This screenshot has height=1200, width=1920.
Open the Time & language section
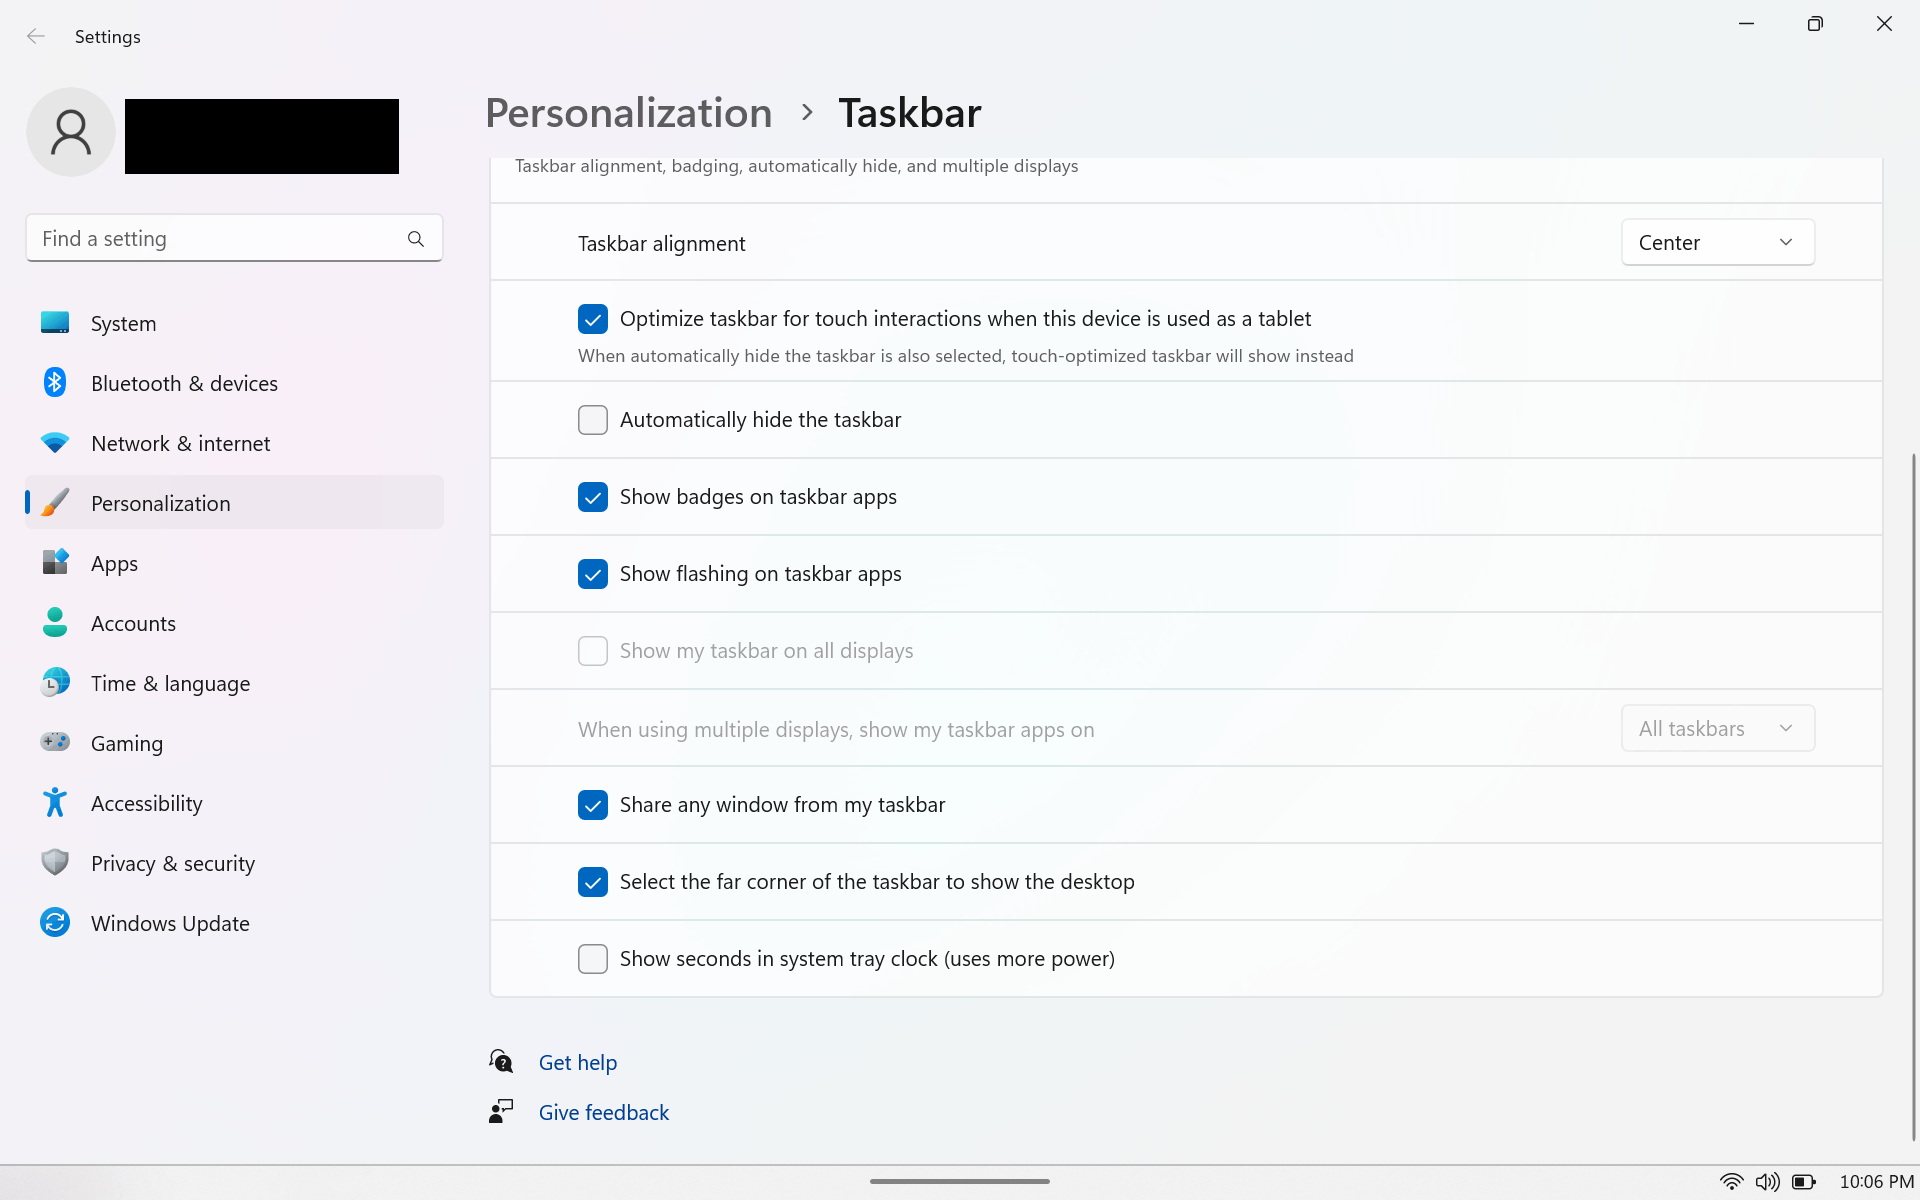coord(170,684)
